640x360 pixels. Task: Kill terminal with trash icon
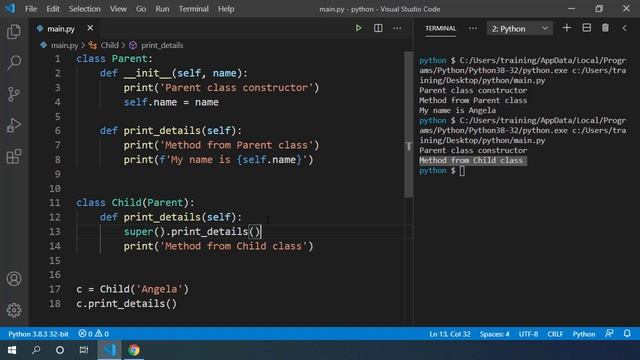[605, 28]
